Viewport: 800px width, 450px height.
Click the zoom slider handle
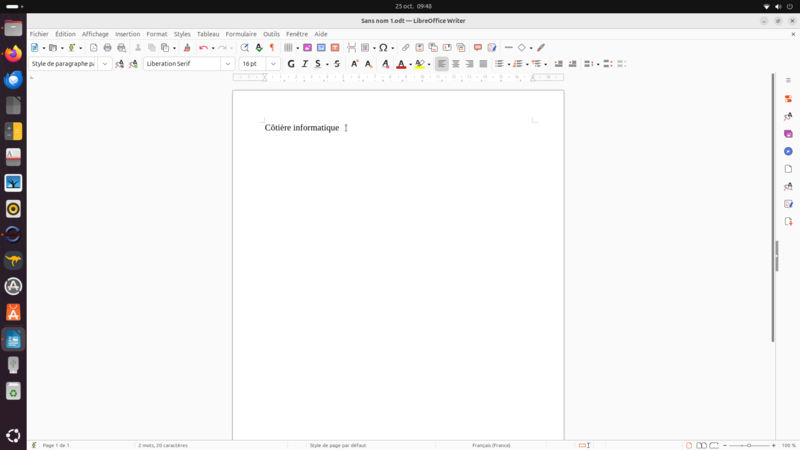coord(749,445)
